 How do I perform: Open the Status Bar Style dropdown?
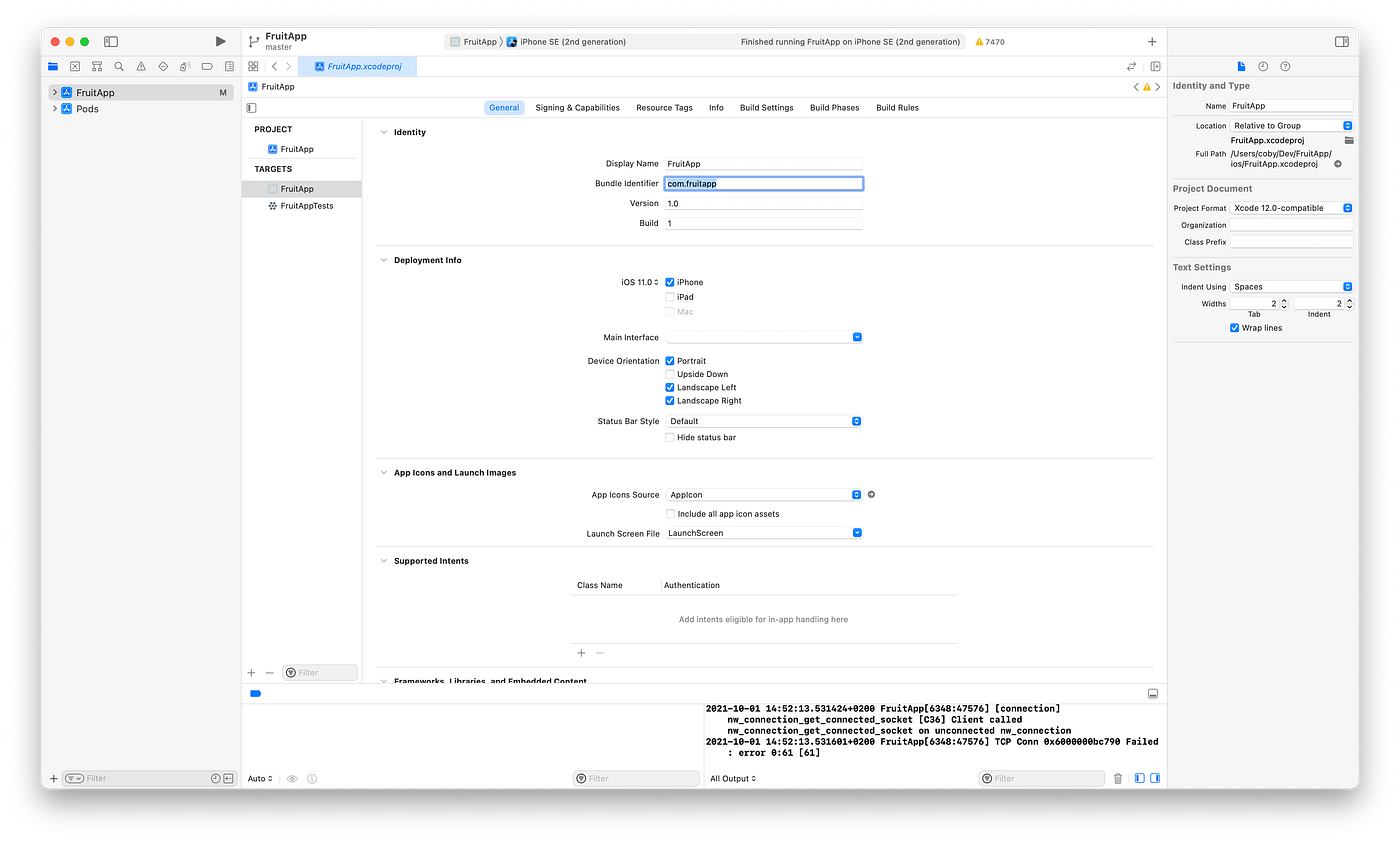[x=764, y=421]
